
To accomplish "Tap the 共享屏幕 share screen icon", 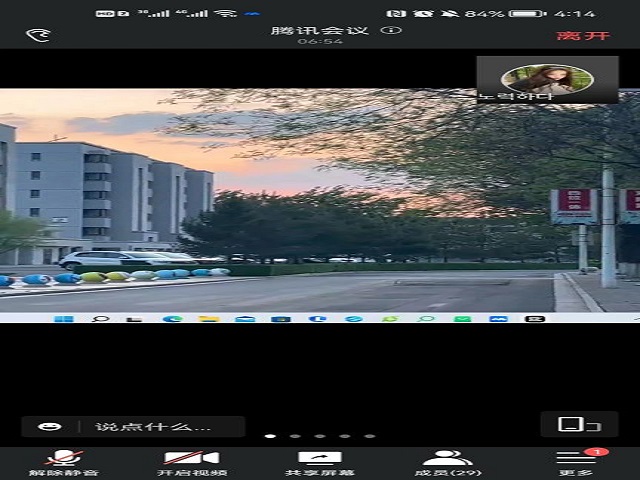I will coord(319,462).
